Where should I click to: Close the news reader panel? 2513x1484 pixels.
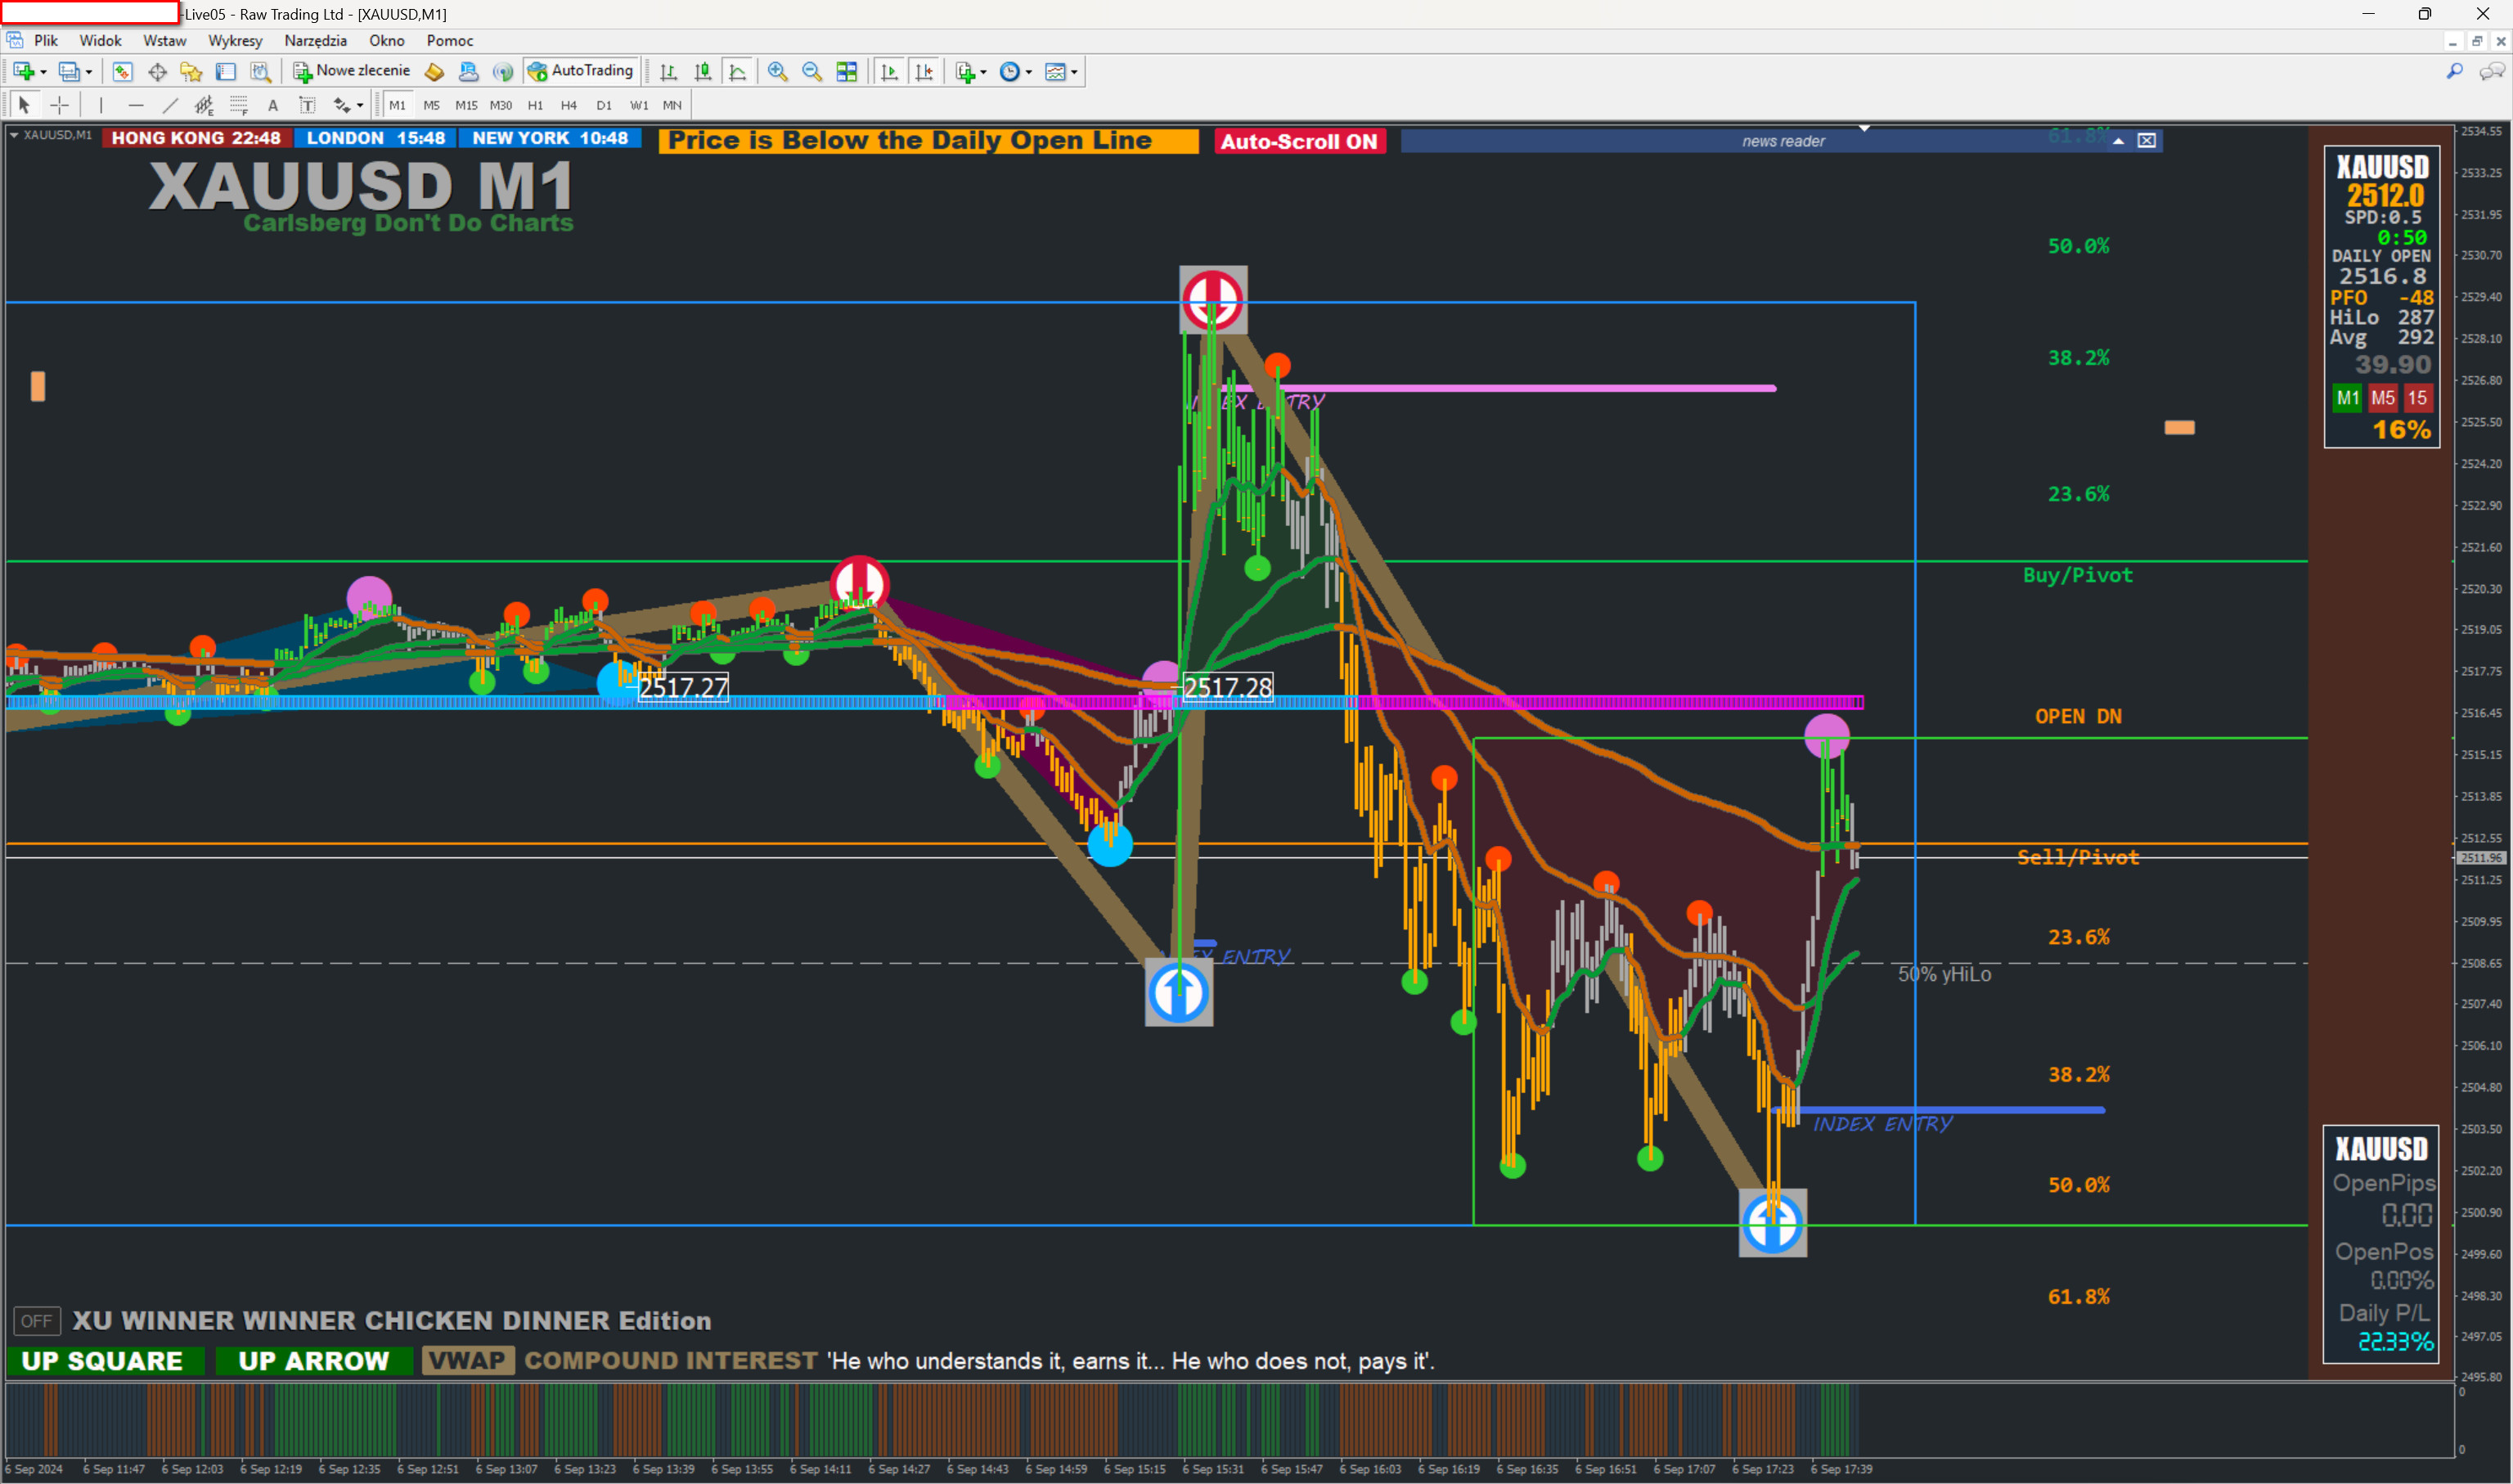(x=2147, y=140)
